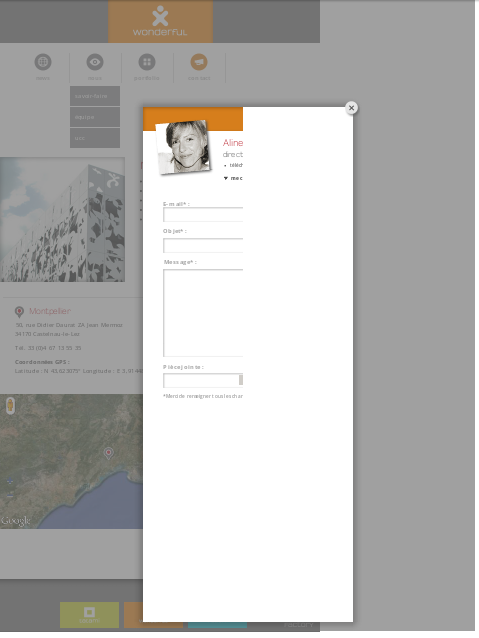
Task: Close the contact popup with the X button
Action: tap(351, 108)
